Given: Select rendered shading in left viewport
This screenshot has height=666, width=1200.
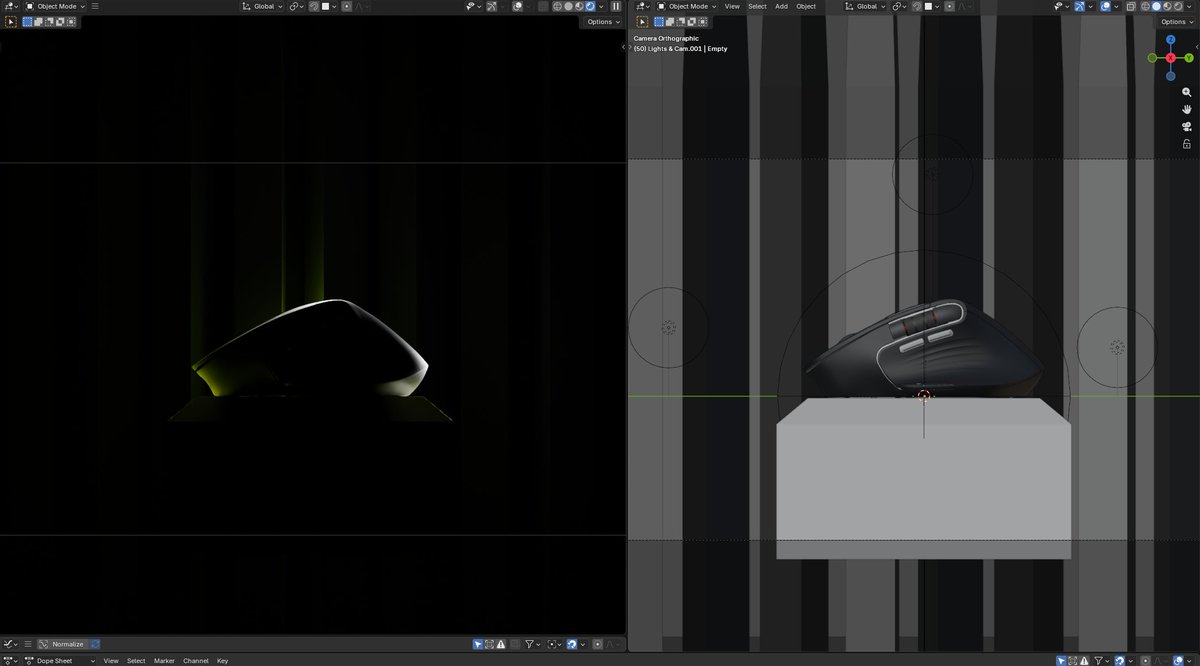Looking at the screenshot, I should [590, 6].
